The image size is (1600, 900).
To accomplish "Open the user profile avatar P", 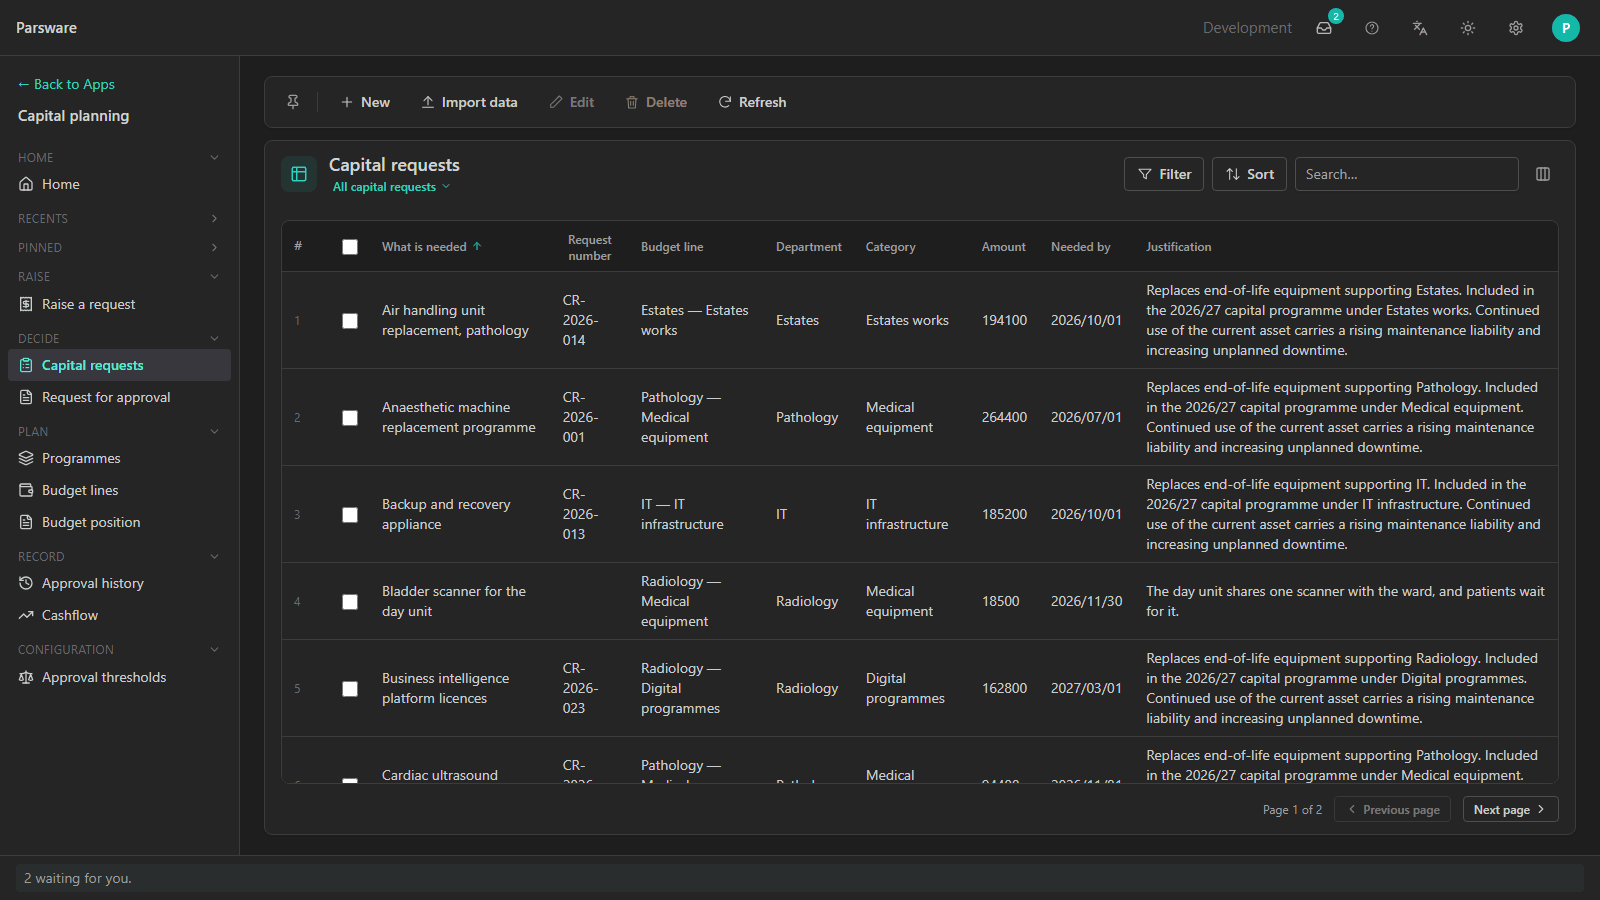I will pyautogui.click(x=1566, y=28).
